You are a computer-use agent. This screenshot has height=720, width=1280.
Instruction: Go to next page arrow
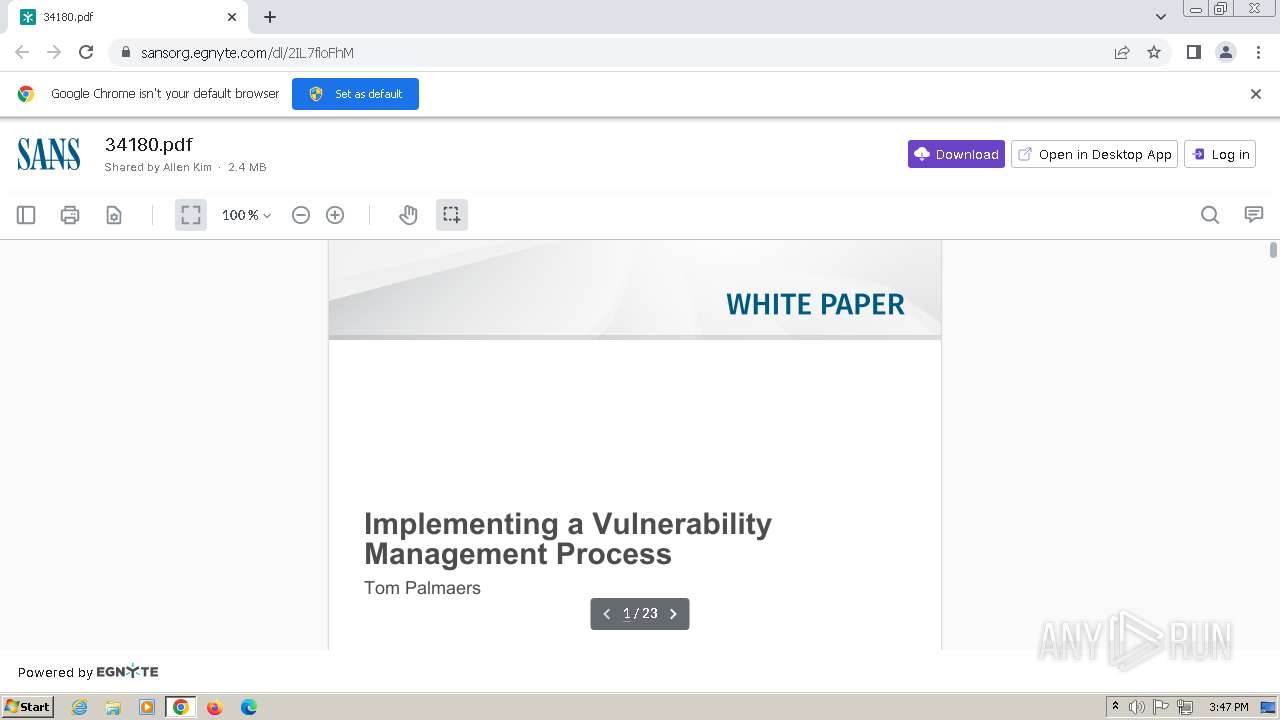coord(673,614)
